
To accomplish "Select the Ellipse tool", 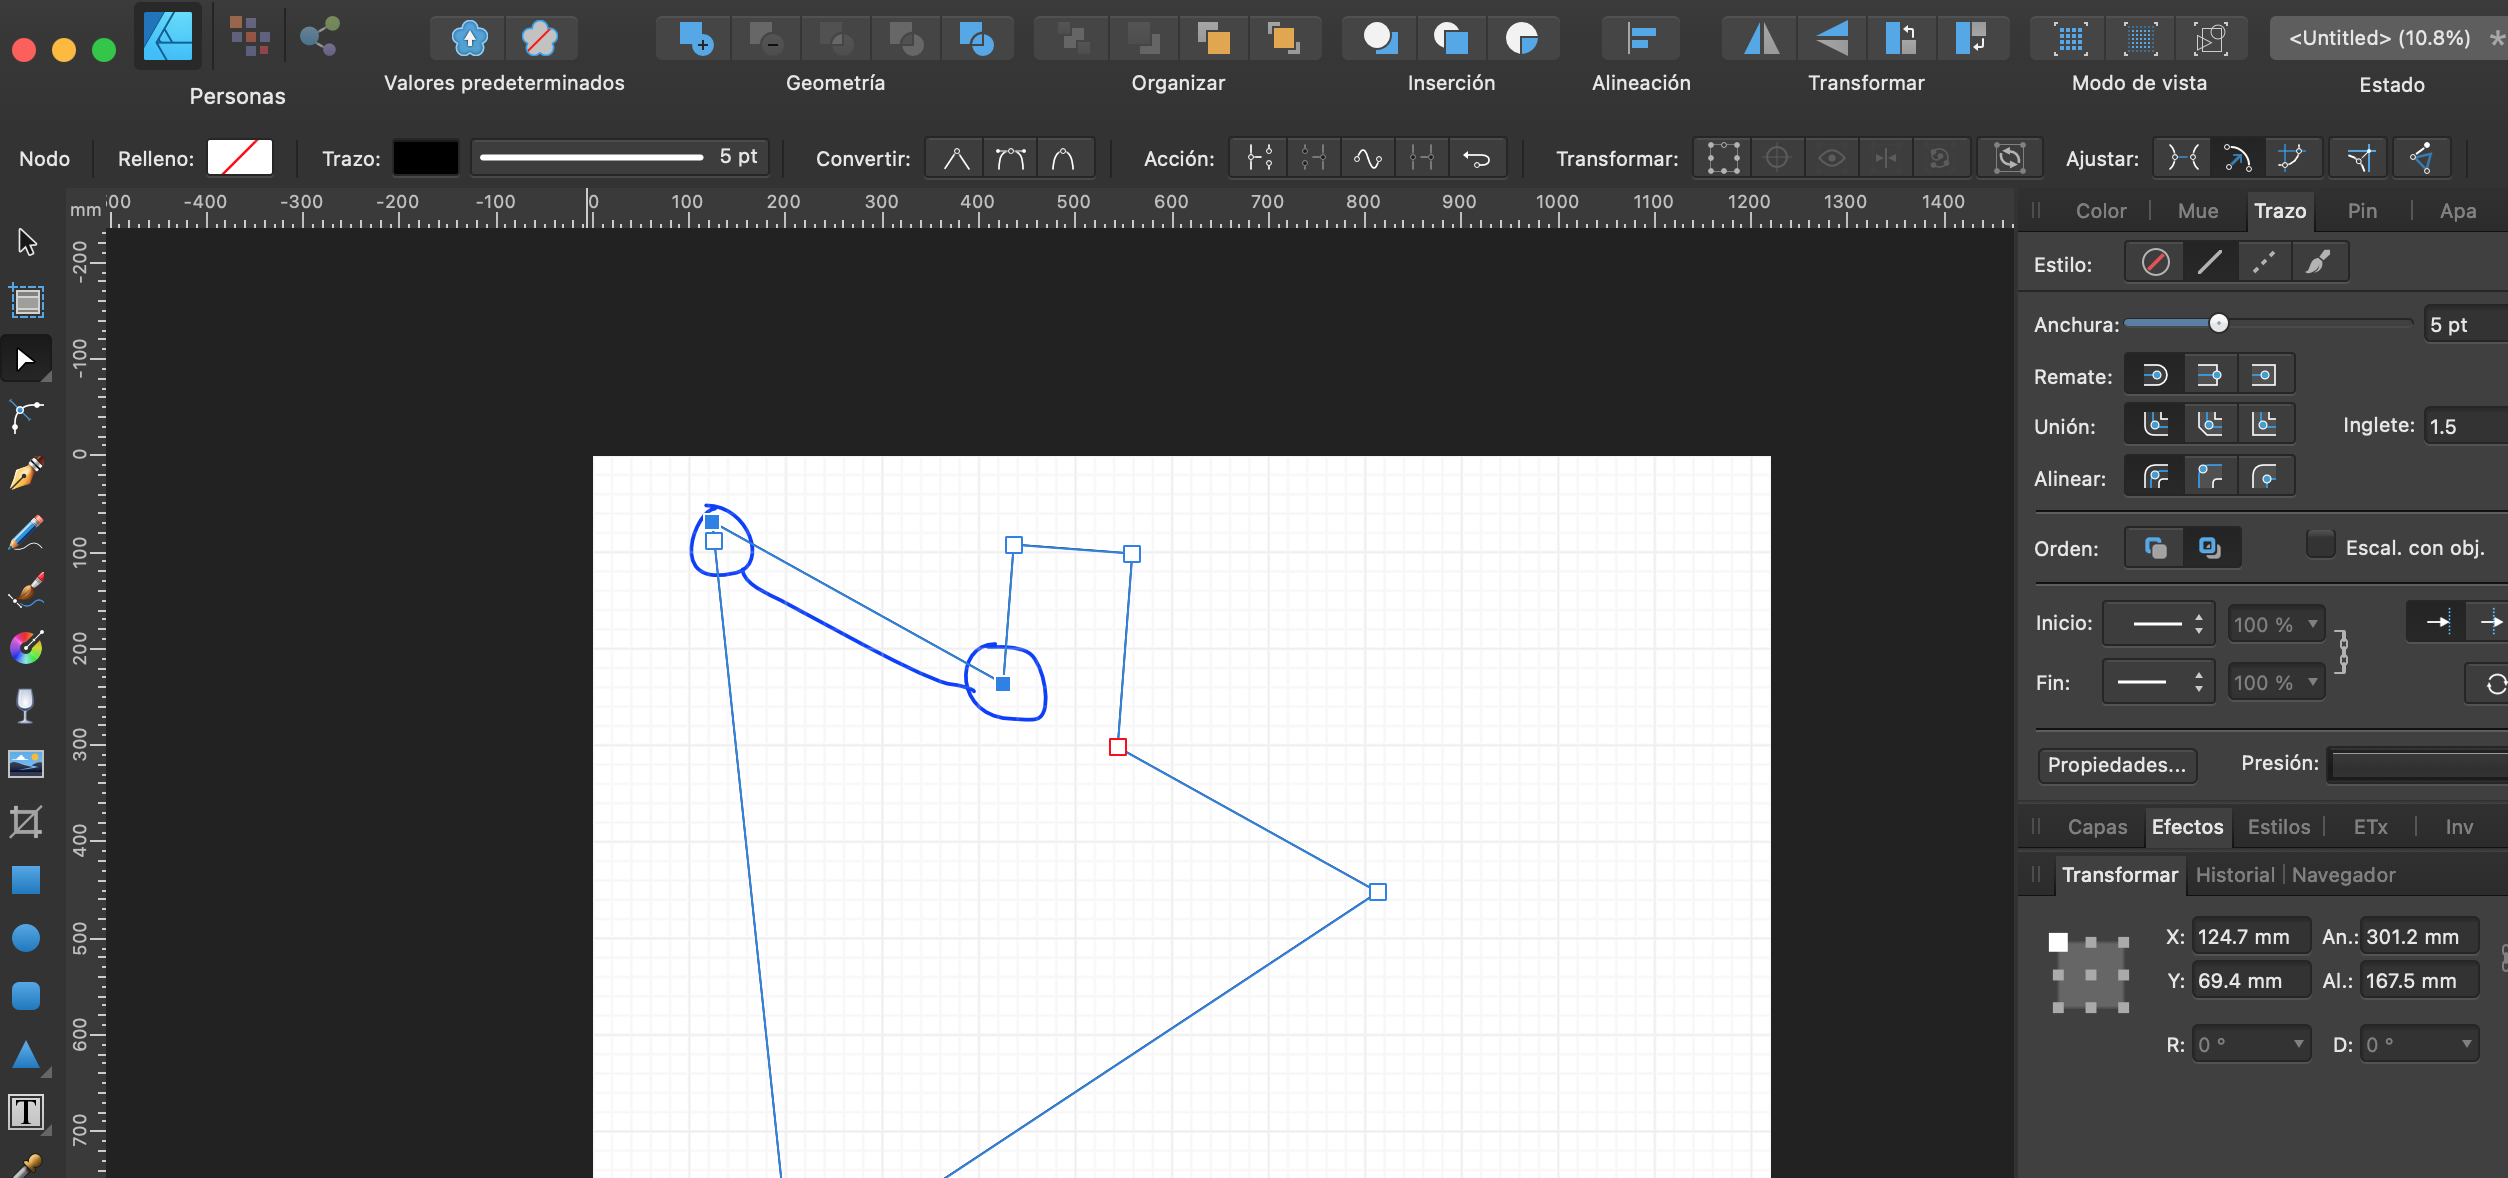I will click(25, 937).
